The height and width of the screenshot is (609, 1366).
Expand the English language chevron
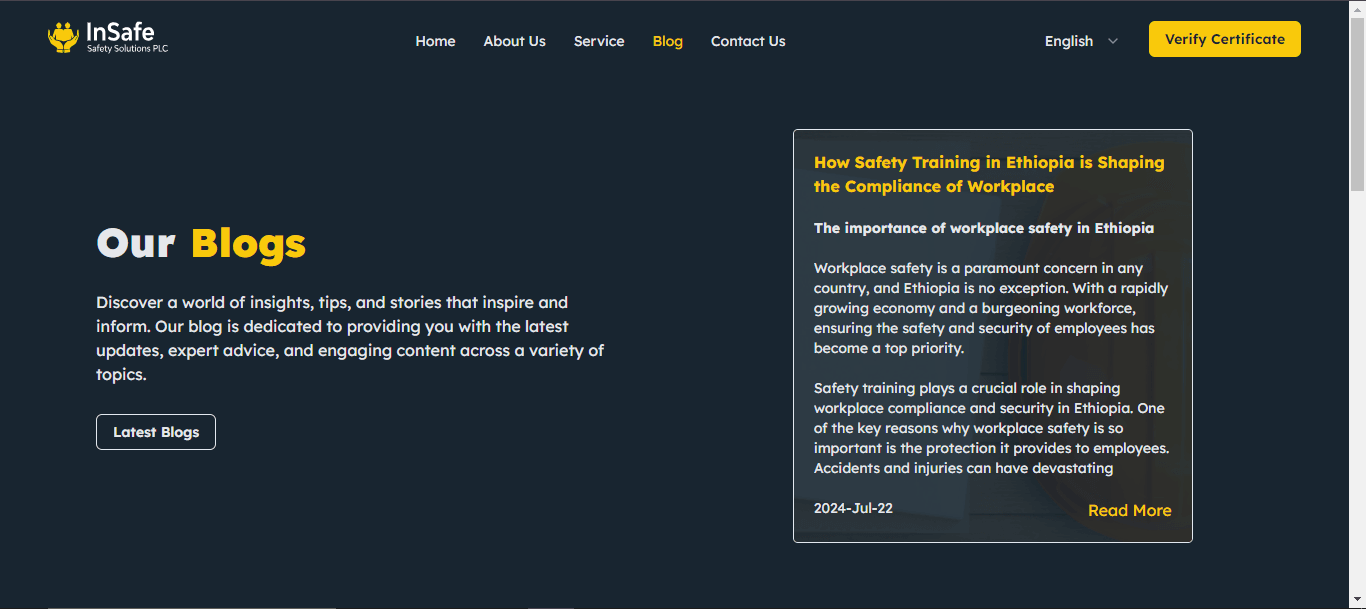tap(1113, 41)
